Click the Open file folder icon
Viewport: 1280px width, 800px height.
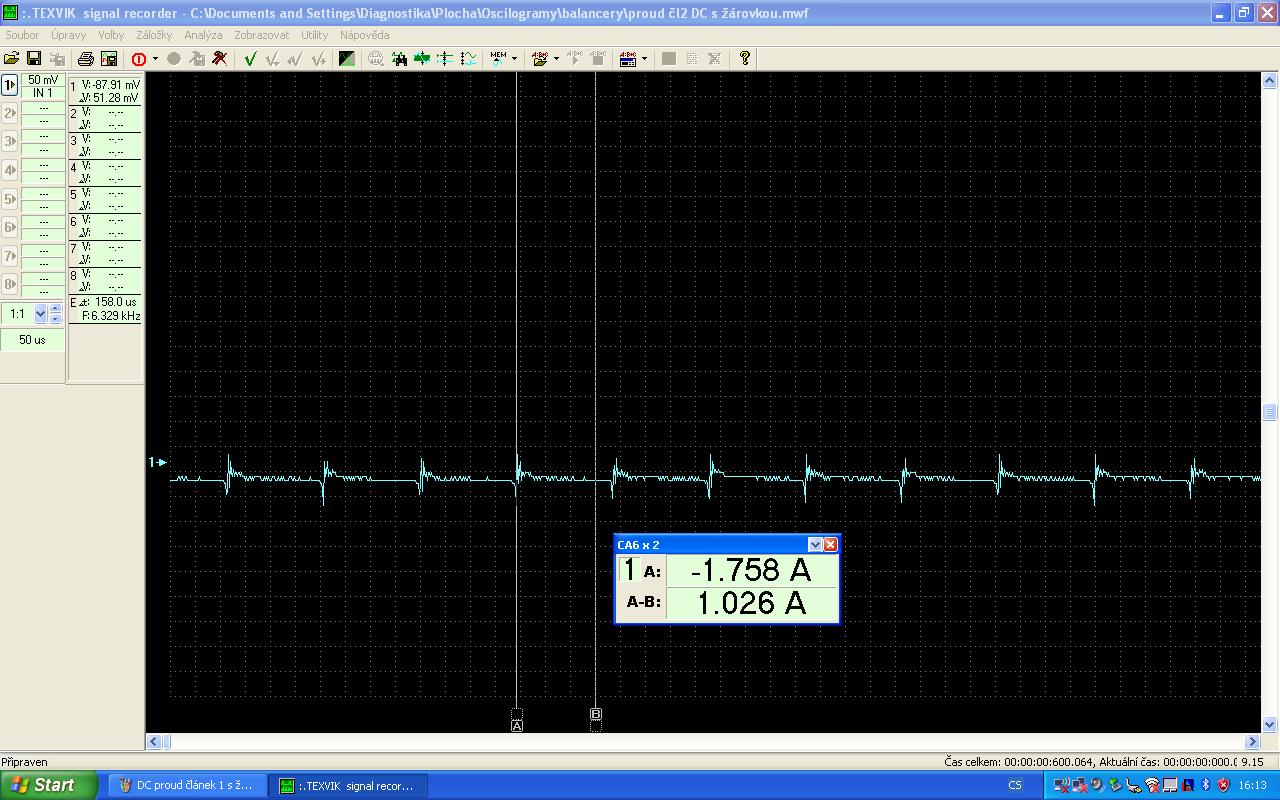pyautogui.click(x=12, y=59)
